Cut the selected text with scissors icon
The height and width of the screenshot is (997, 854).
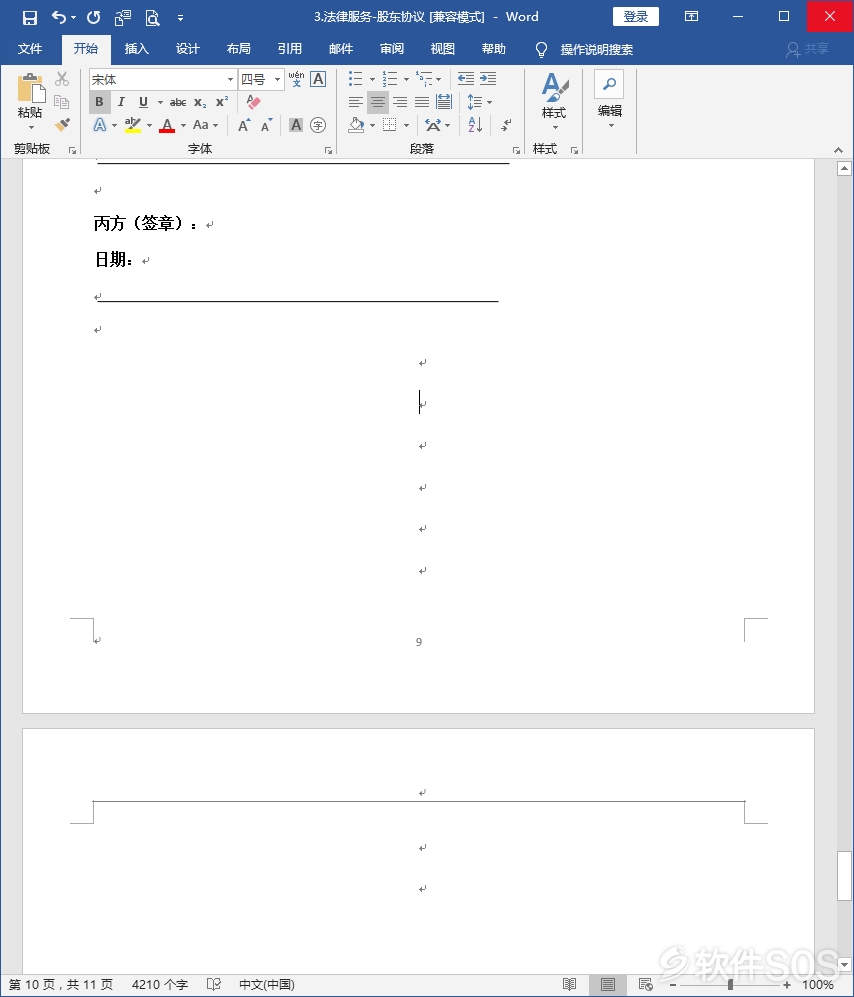[x=62, y=79]
